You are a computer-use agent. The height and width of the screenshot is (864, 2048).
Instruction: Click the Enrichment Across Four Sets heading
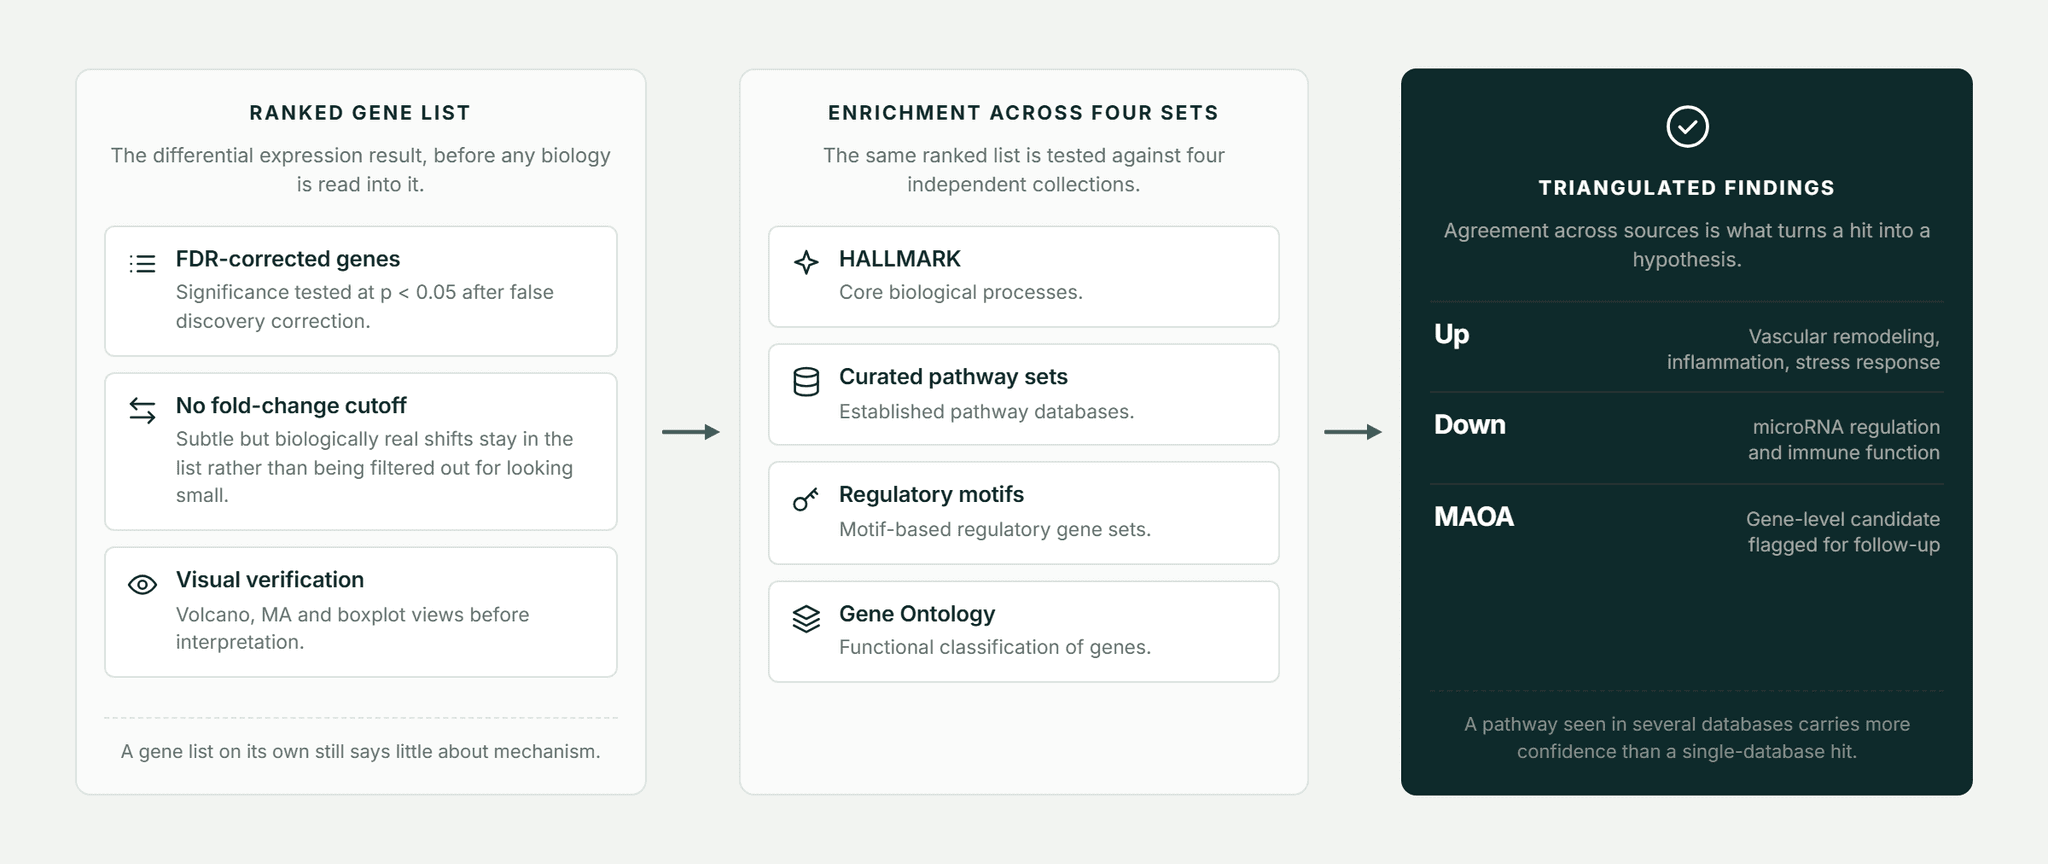[x=1023, y=113]
